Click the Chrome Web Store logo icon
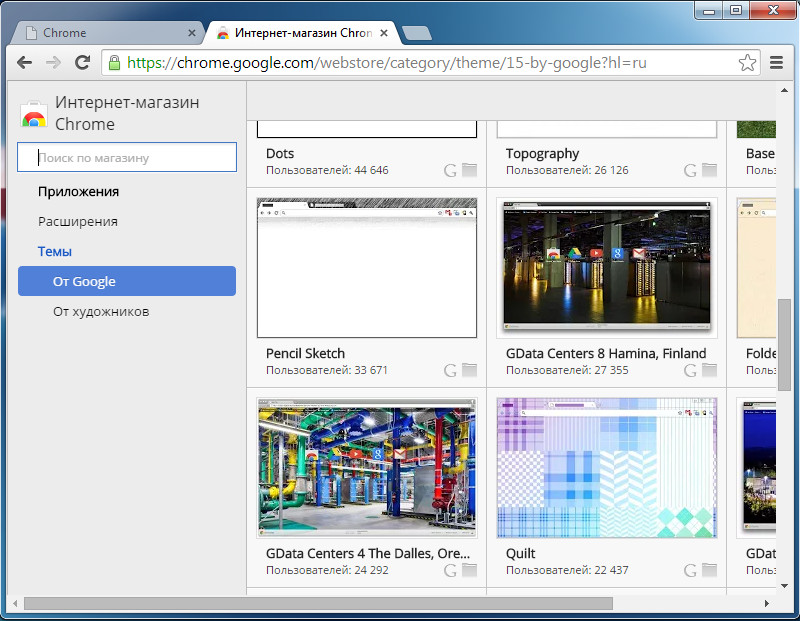Viewport: 800px width, 621px height. (34, 114)
